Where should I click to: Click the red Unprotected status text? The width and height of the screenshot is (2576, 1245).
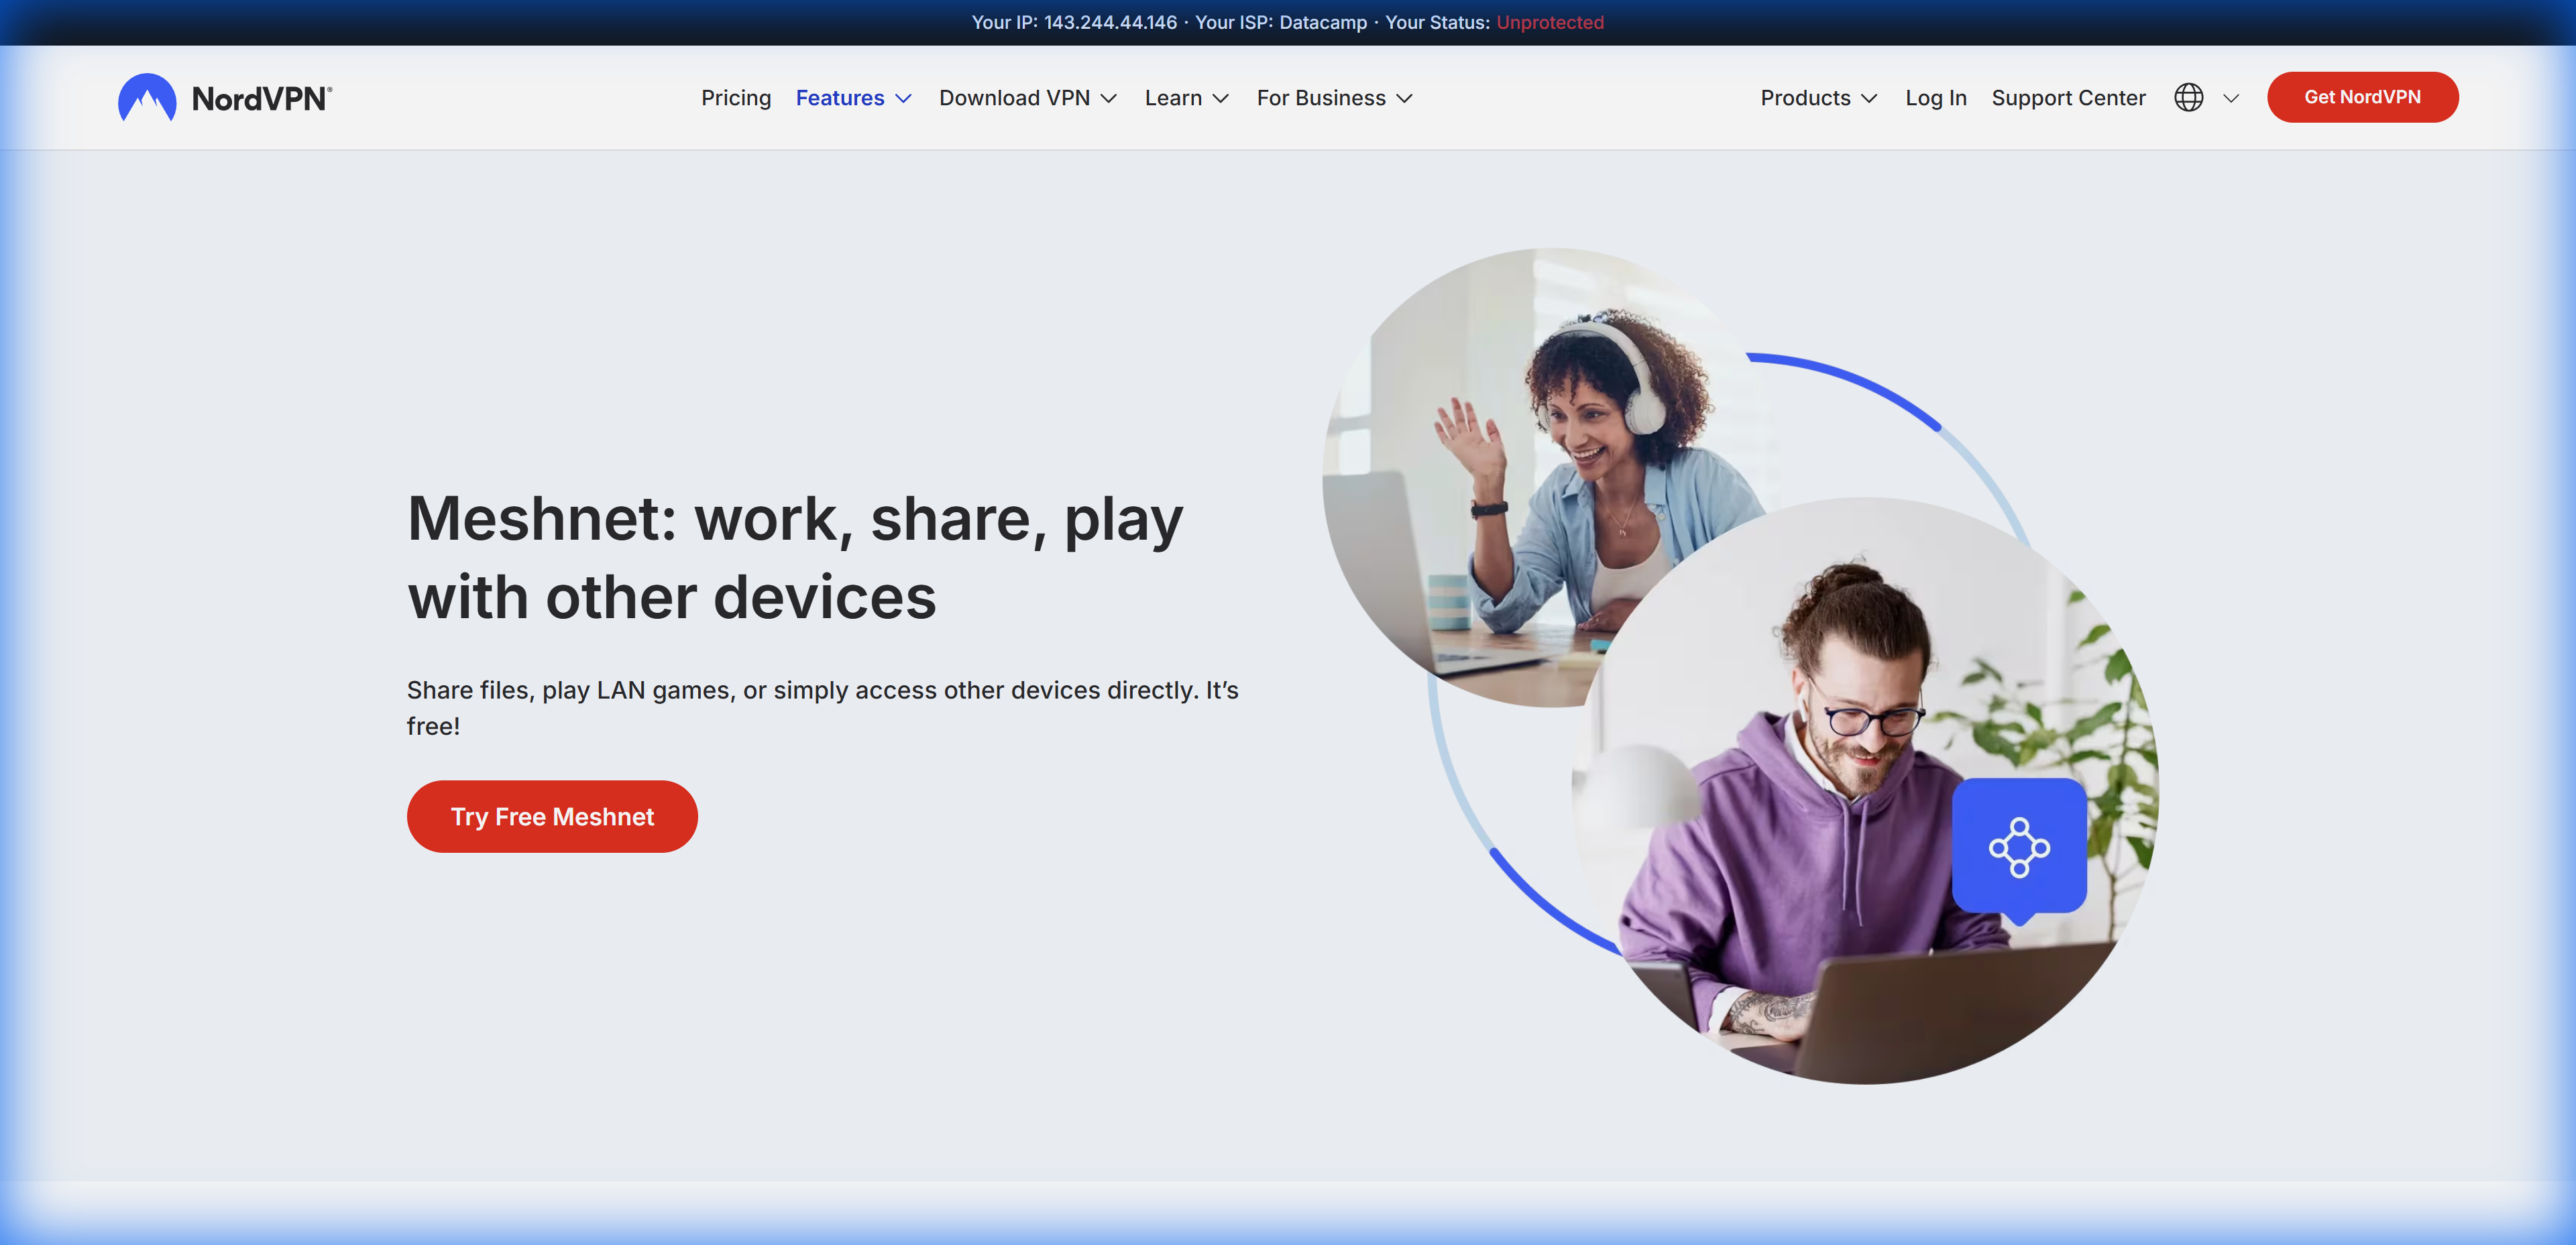click(x=1549, y=22)
